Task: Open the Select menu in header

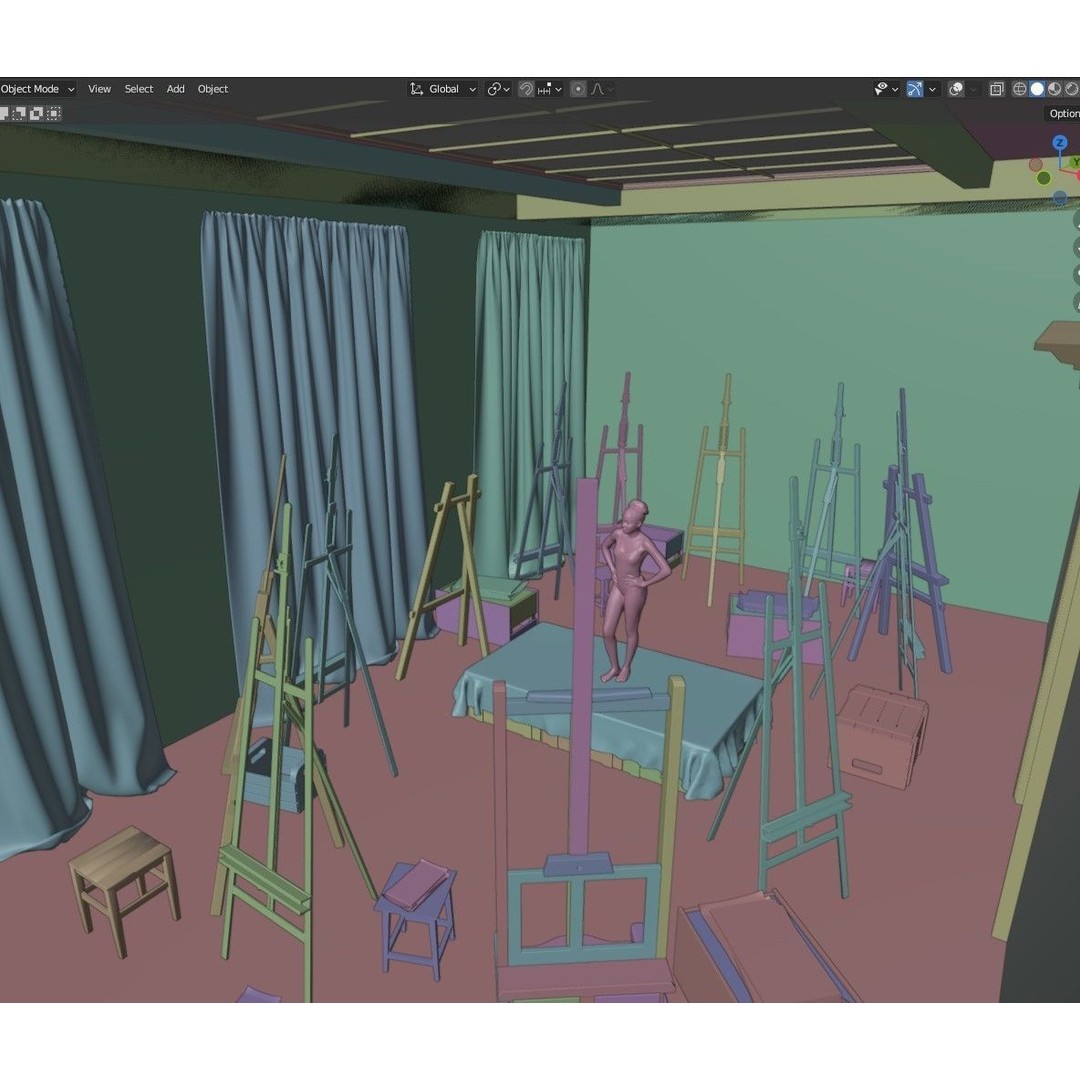Action: [x=138, y=88]
